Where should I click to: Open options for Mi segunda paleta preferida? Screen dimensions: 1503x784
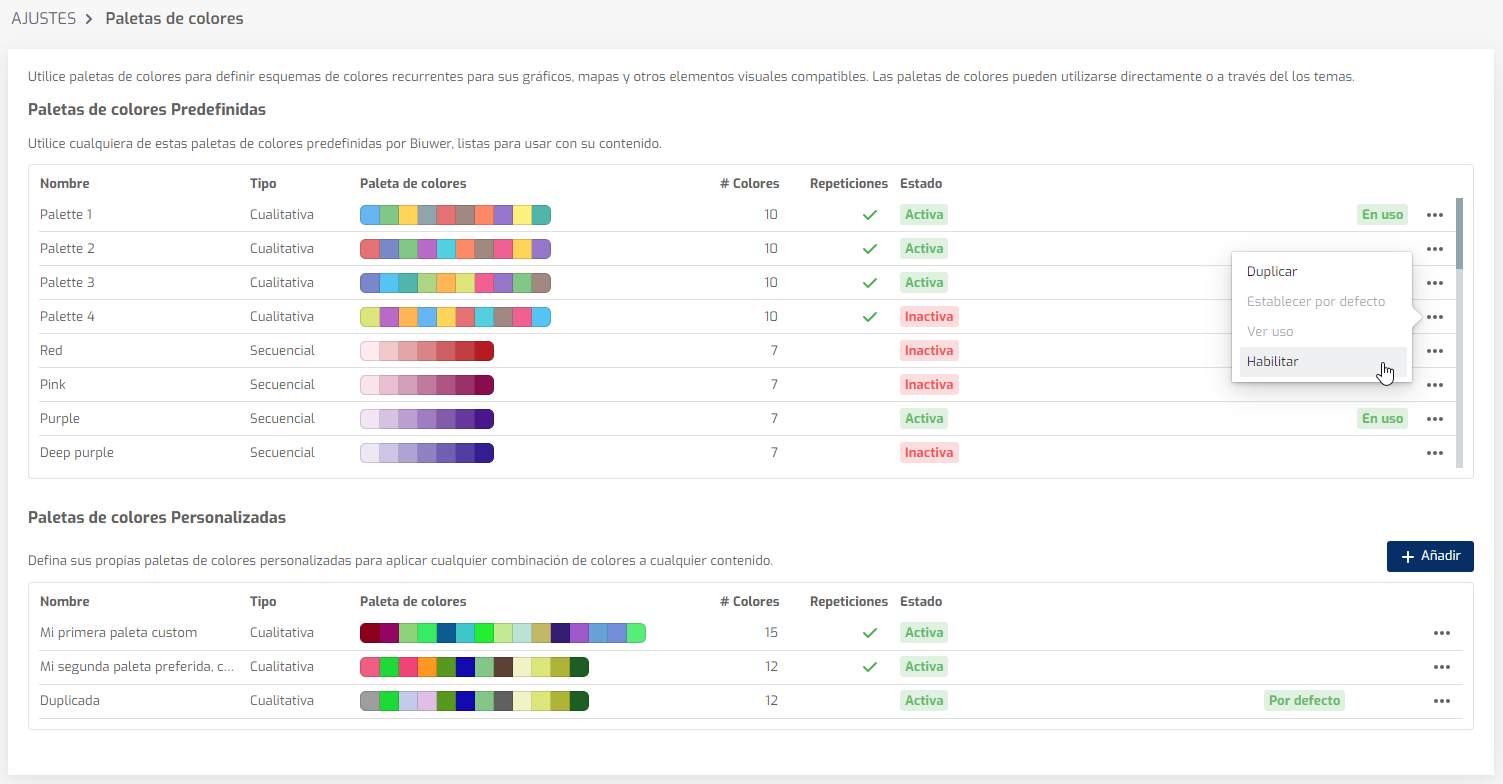point(1441,667)
